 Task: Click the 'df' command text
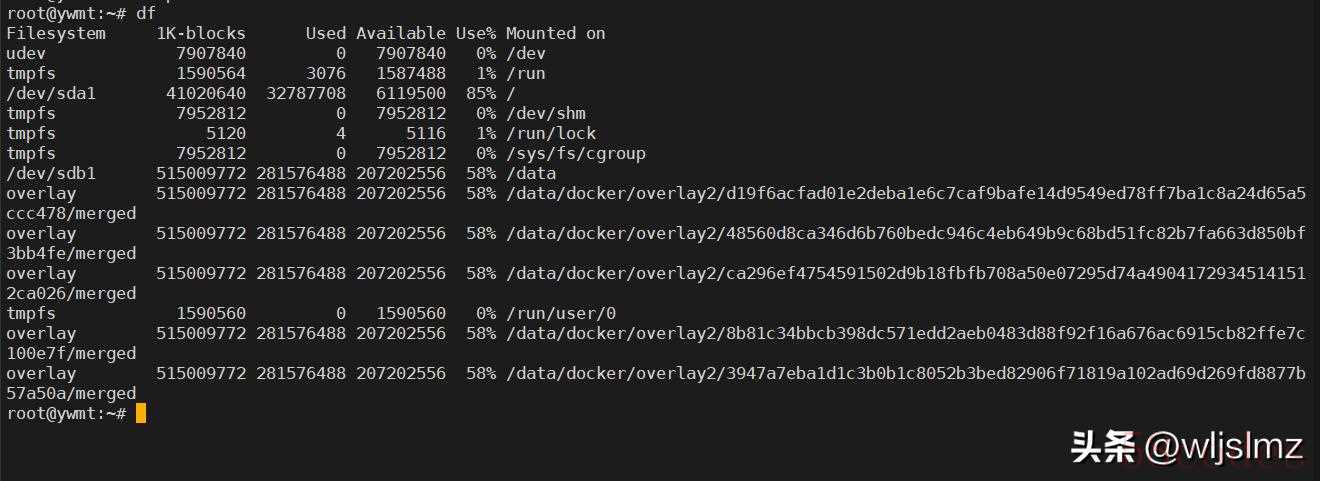click(x=146, y=13)
